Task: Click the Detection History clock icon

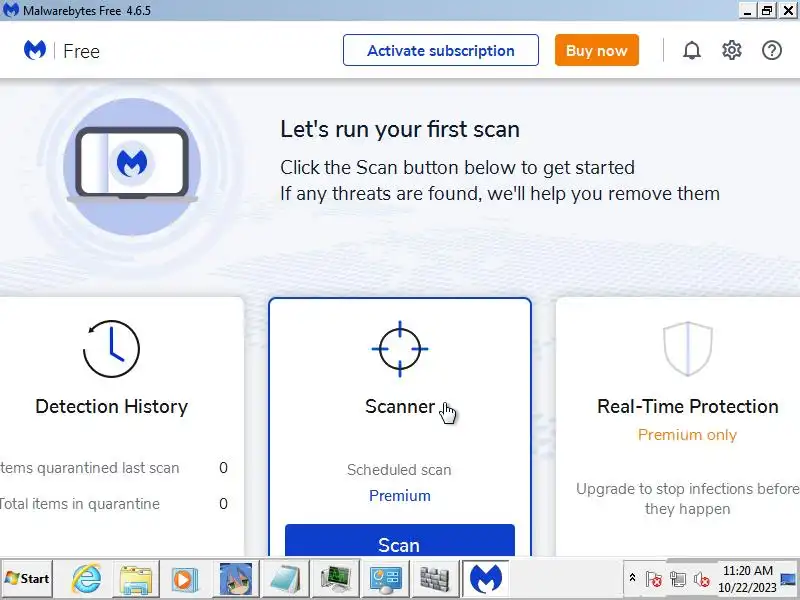Action: [x=111, y=349]
